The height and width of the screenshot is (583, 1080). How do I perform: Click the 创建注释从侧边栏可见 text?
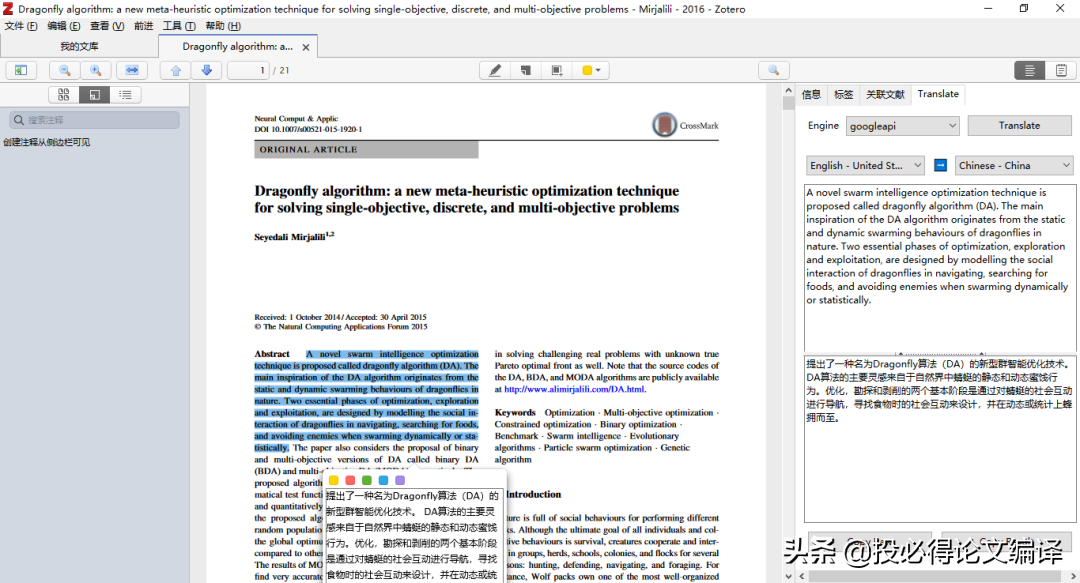click(x=46, y=142)
